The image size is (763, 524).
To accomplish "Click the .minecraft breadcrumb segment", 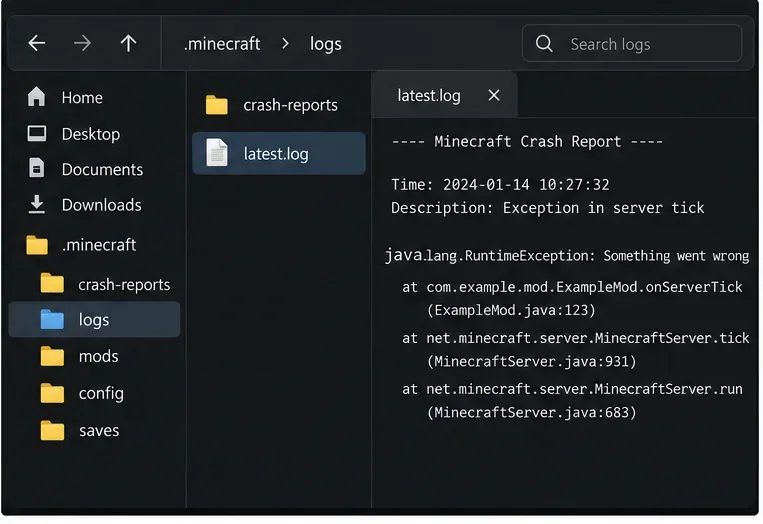I will click(x=222, y=44).
